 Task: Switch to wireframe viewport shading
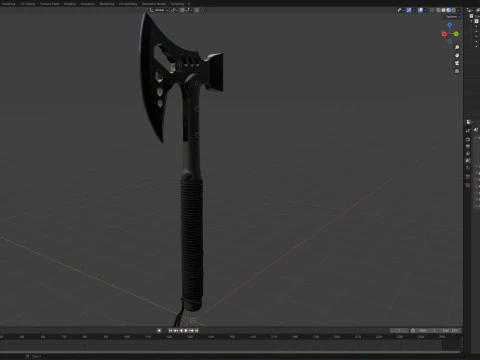coord(438,10)
